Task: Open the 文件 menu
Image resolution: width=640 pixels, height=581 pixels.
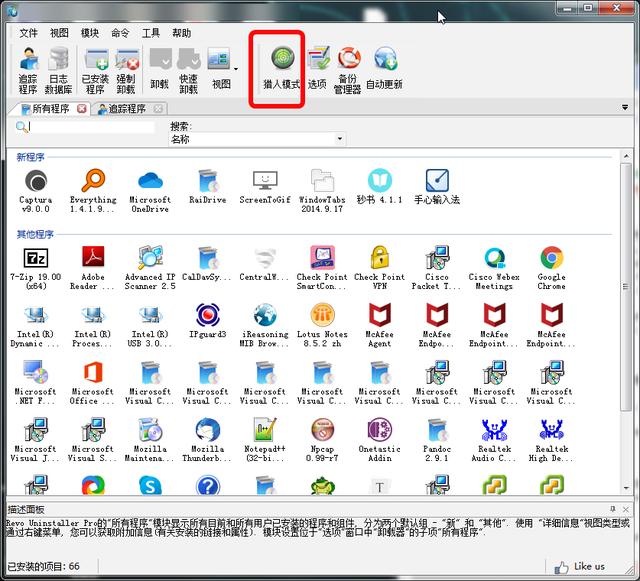Action: click(28, 33)
